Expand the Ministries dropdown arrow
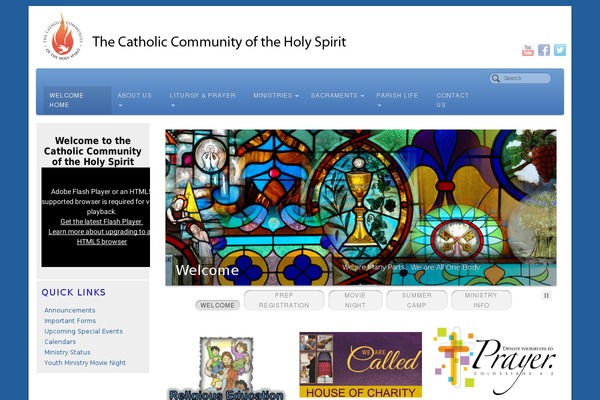Screen dimensions: 600x400 click(x=297, y=96)
